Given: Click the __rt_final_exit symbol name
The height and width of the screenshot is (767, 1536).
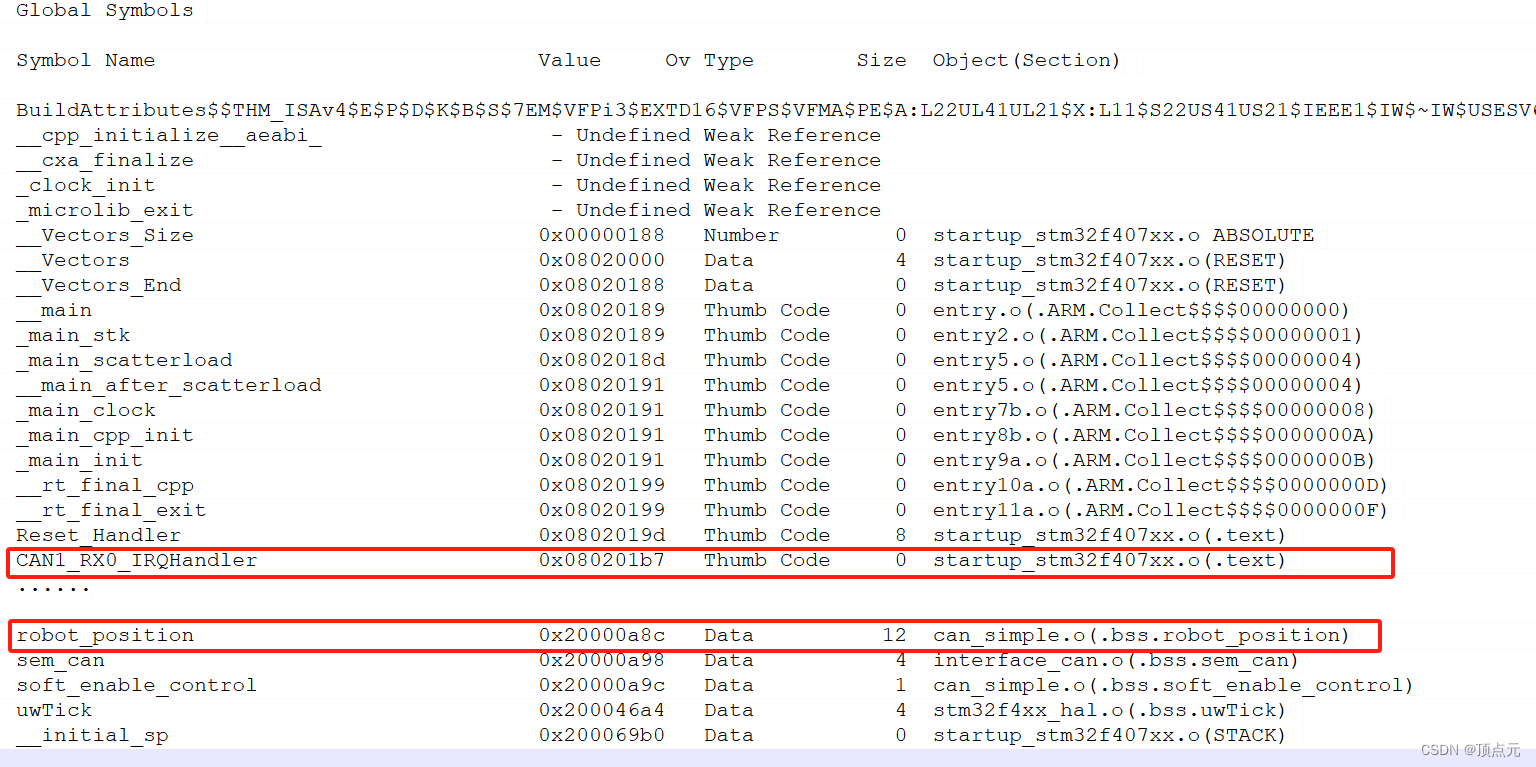Looking at the screenshot, I should 111,510.
